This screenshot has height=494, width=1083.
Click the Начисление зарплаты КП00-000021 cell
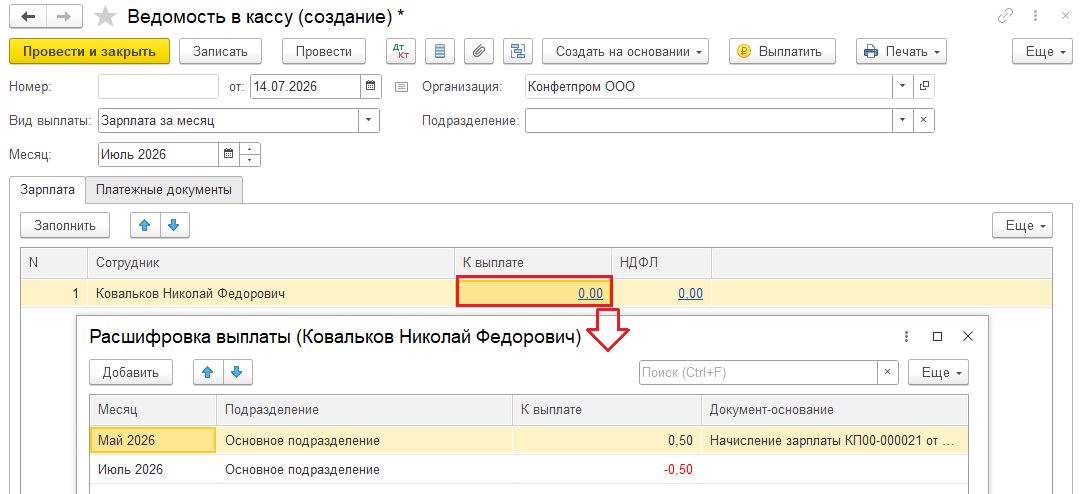834,440
